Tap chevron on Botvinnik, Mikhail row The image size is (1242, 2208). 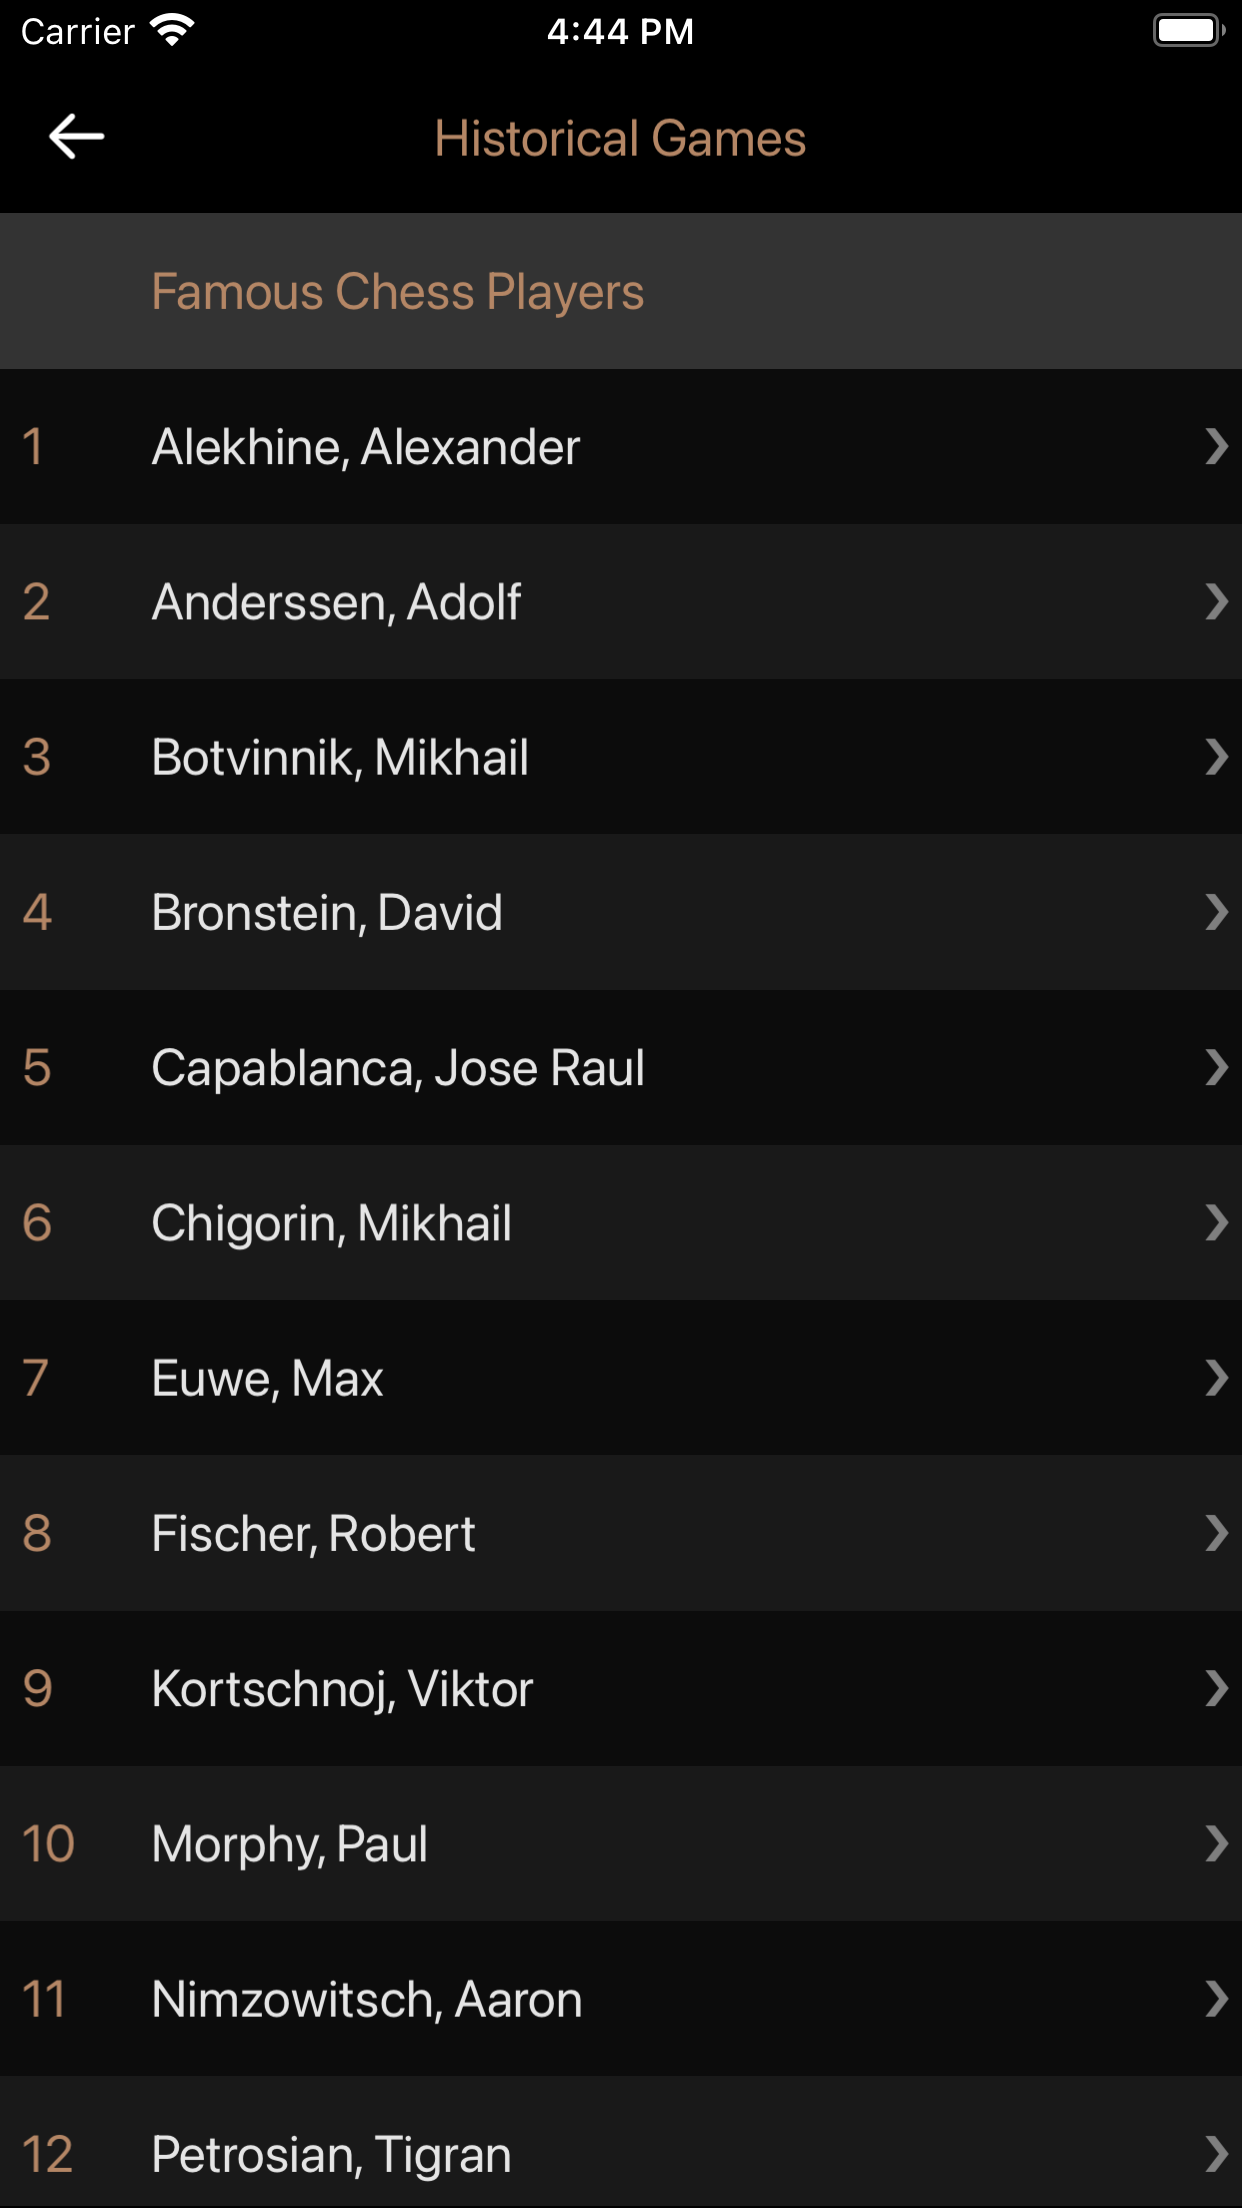click(x=1216, y=757)
